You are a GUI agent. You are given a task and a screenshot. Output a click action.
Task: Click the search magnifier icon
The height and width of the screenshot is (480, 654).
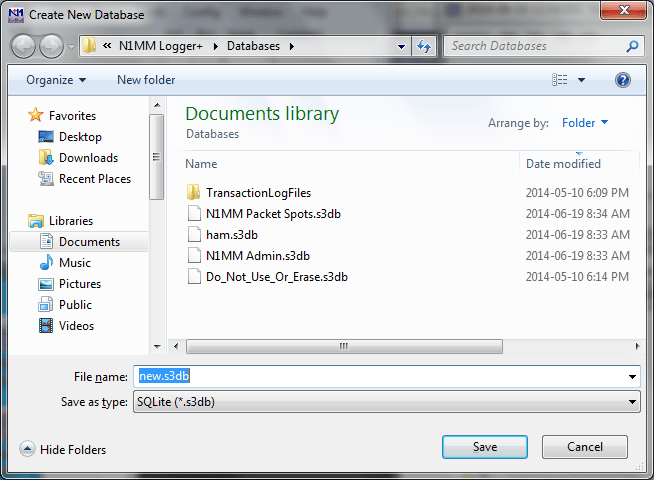pos(632,46)
